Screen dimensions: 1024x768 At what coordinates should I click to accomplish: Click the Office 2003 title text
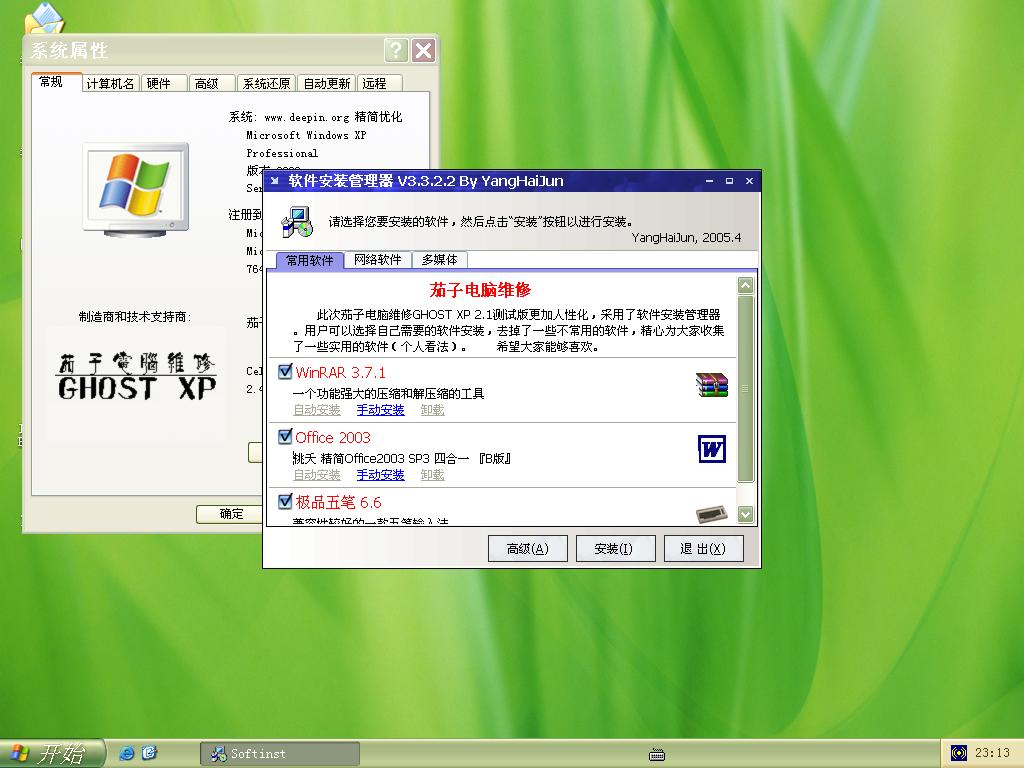(332, 438)
